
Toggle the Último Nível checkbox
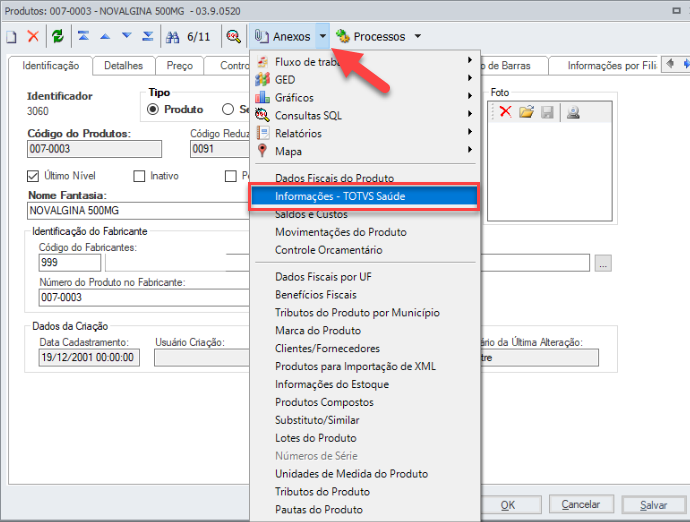point(33,176)
